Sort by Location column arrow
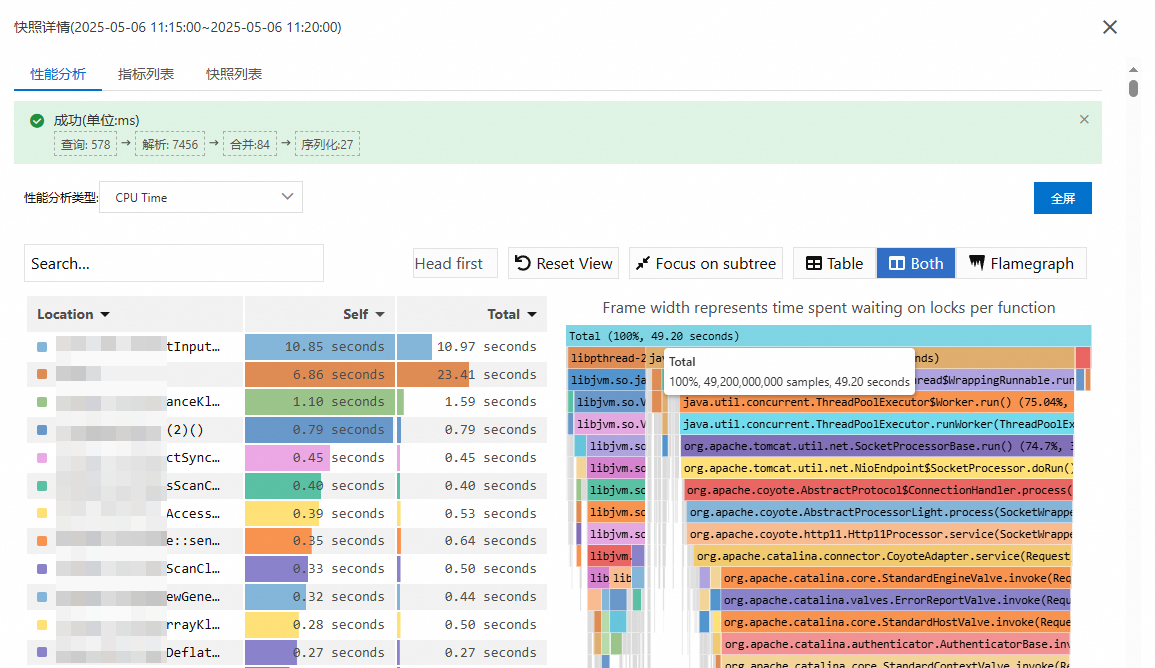The image size is (1155, 668). [105, 314]
